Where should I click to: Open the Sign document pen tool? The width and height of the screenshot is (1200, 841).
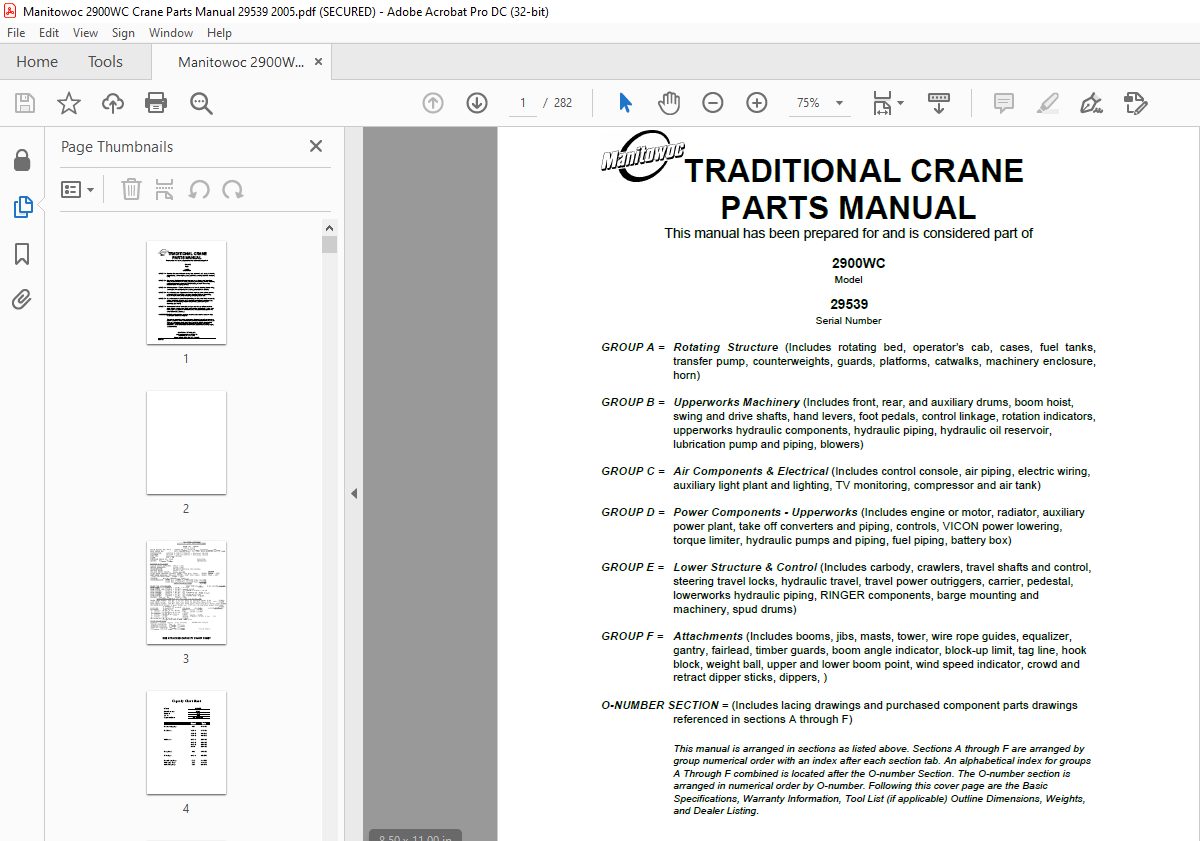click(1091, 103)
